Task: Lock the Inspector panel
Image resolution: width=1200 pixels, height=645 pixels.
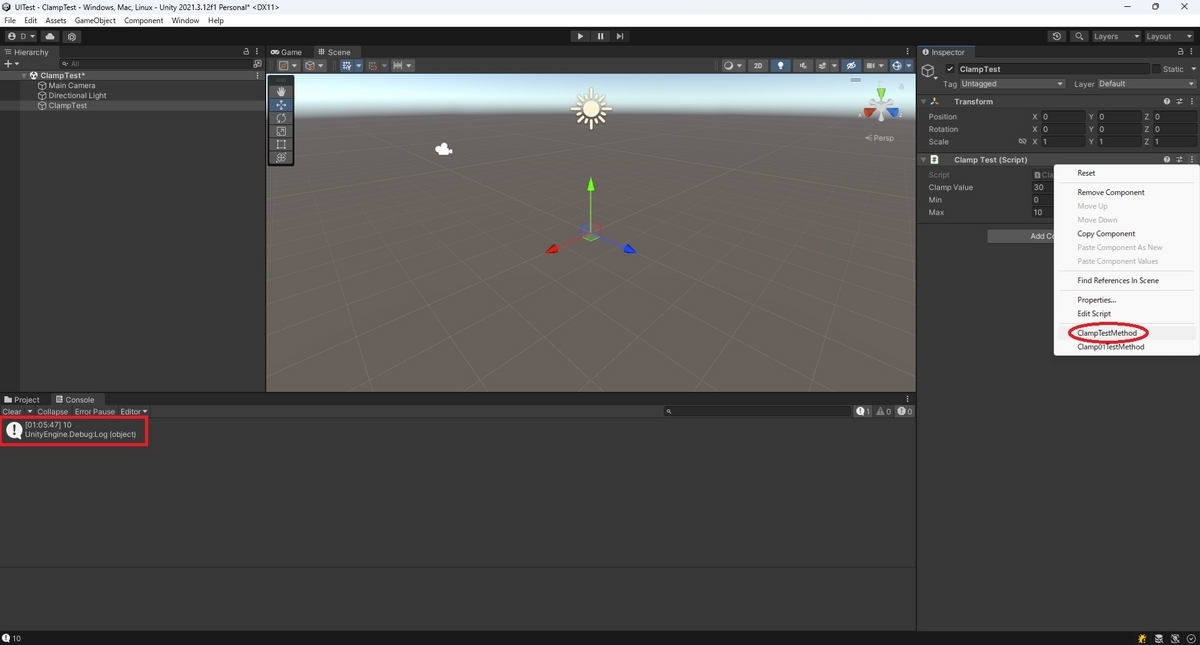Action: pyautogui.click(x=1180, y=51)
